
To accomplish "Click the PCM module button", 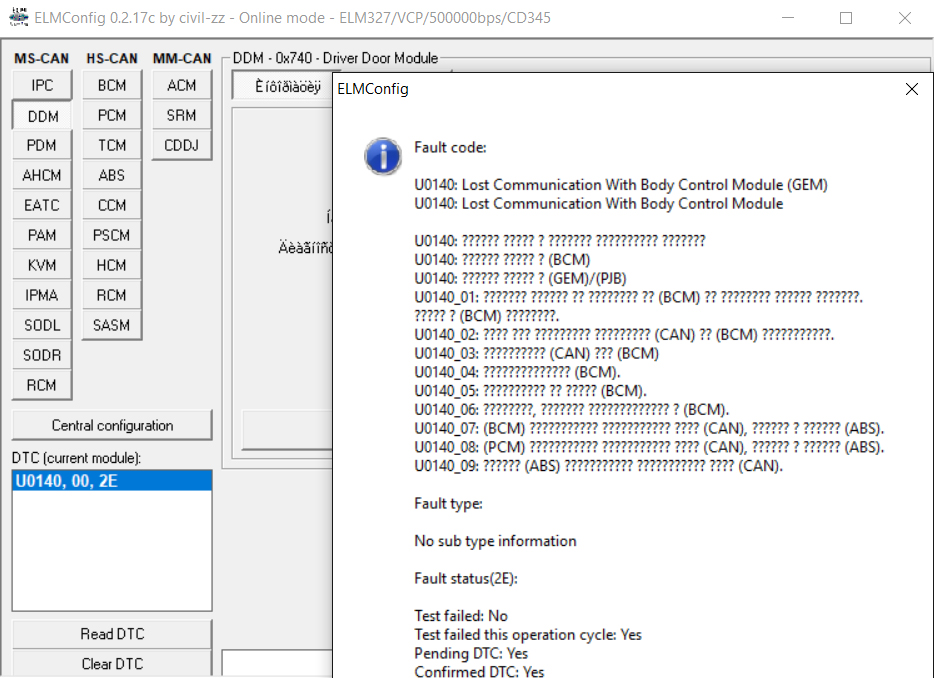I will click(x=112, y=115).
